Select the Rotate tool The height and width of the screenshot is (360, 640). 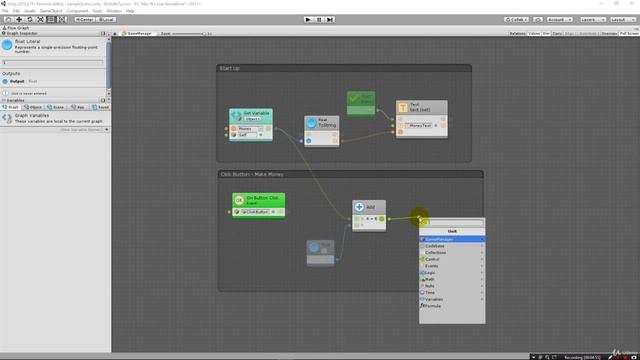[x=29, y=19]
